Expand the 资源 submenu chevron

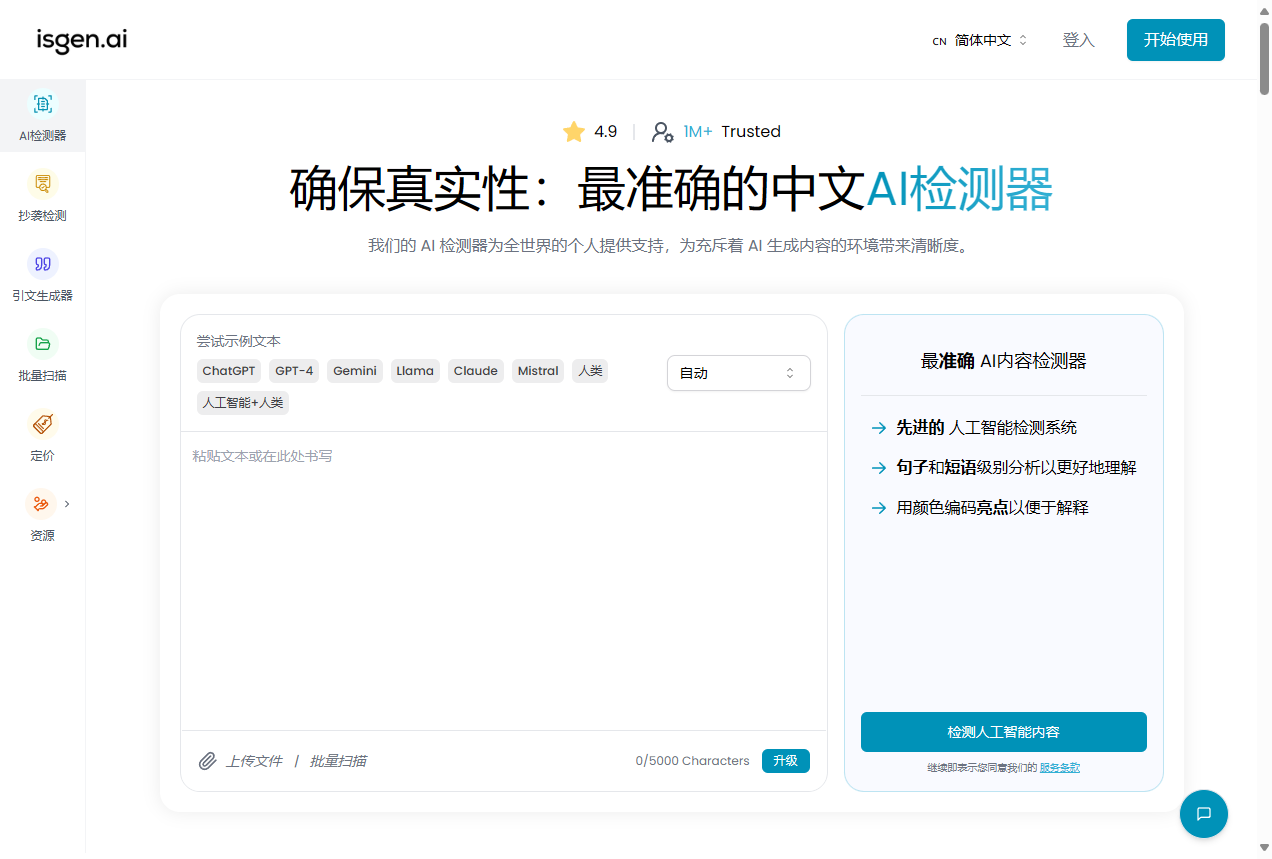click(x=67, y=504)
